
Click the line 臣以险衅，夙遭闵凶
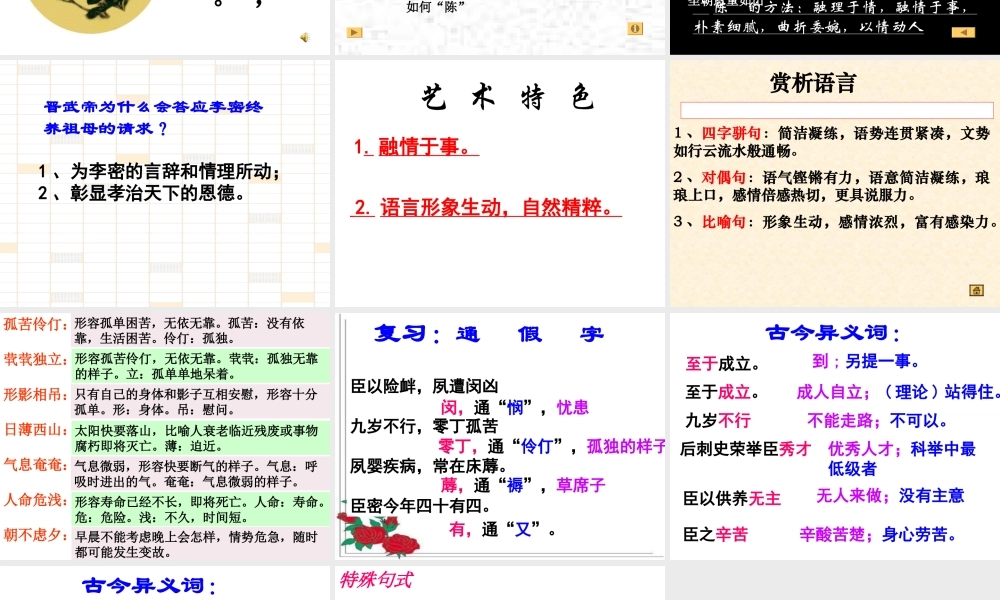pyautogui.click(x=424, y=386)
